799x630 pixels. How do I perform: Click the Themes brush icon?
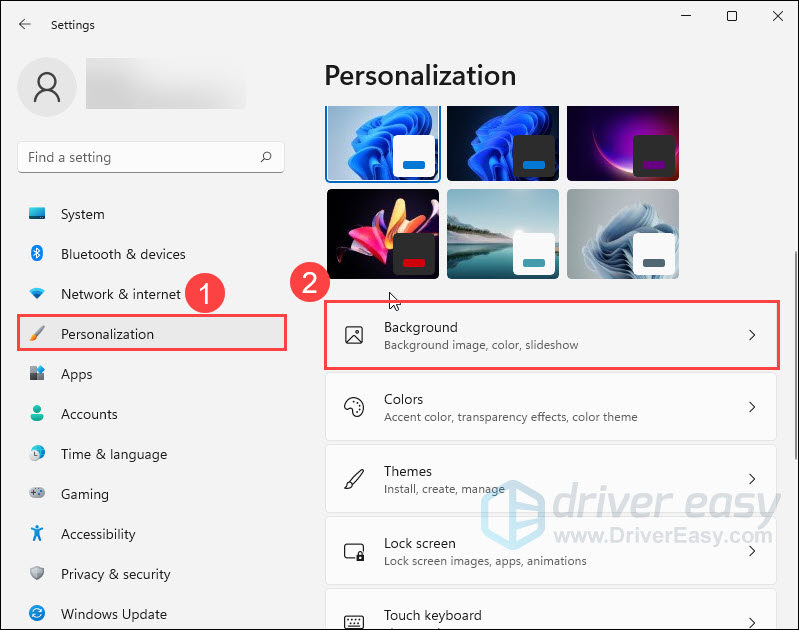pyautogui.click(x=354, y=479)
